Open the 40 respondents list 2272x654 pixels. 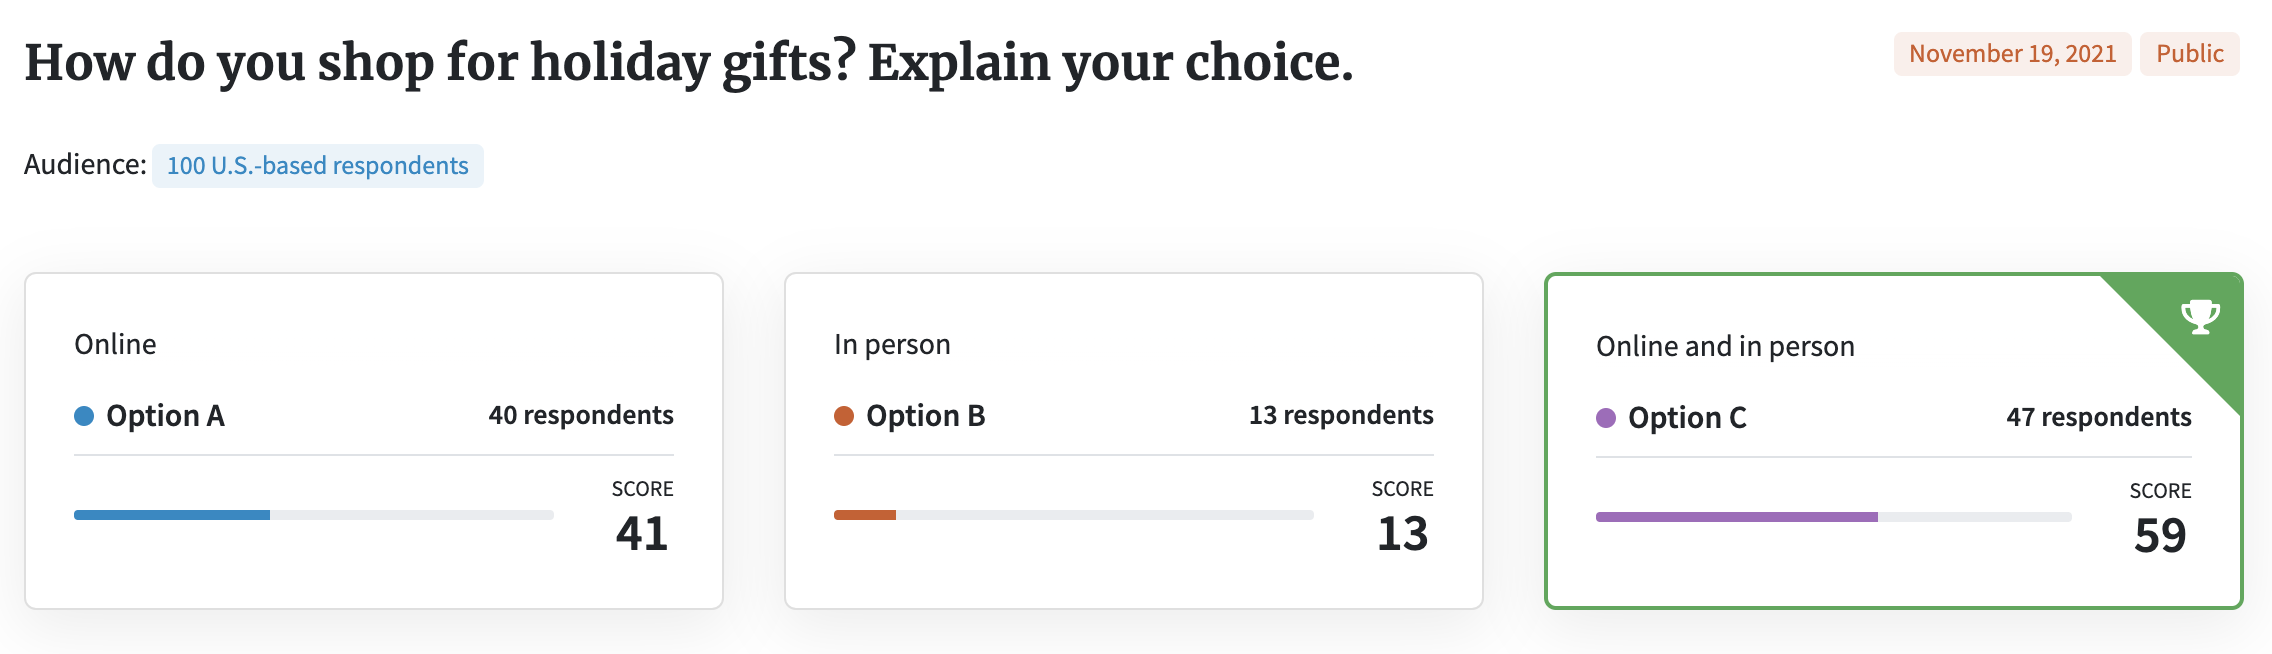[x=581, y=415]
